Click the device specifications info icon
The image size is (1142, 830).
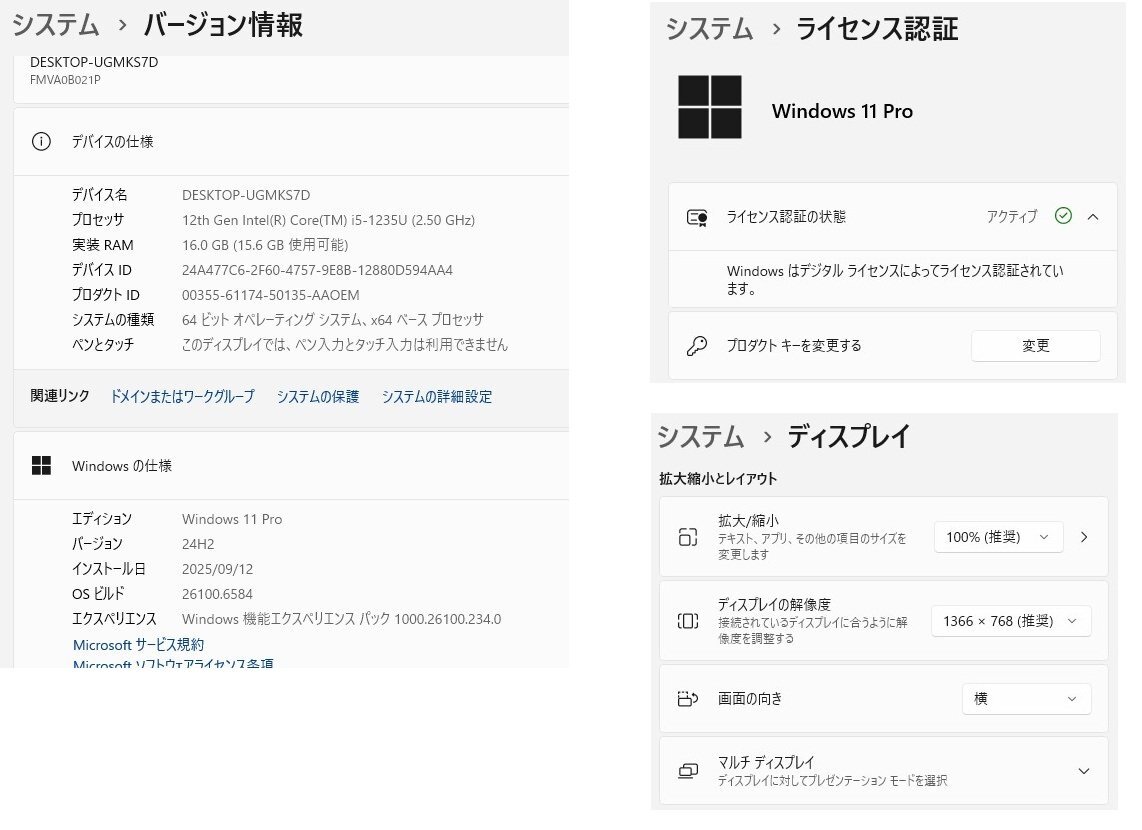coord(42,141)
